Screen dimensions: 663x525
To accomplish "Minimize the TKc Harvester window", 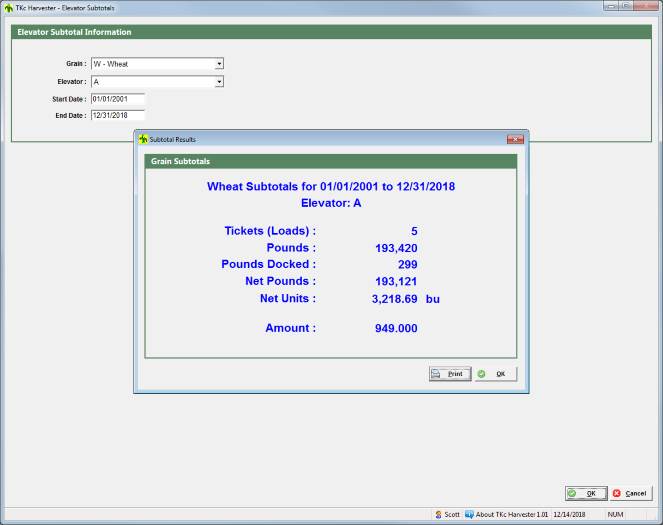I will click(x=610, y=6).
